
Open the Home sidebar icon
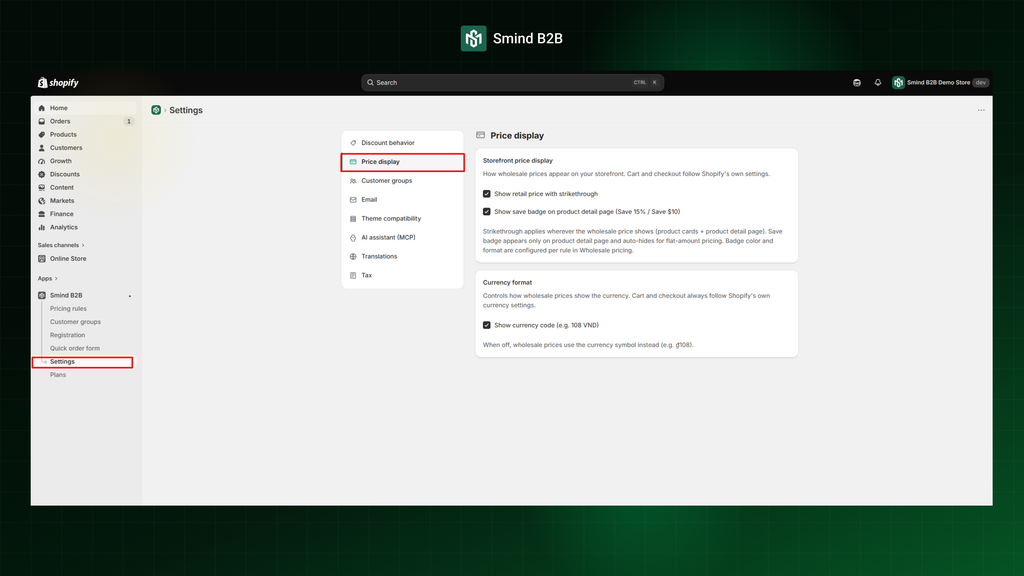[42, 108]
